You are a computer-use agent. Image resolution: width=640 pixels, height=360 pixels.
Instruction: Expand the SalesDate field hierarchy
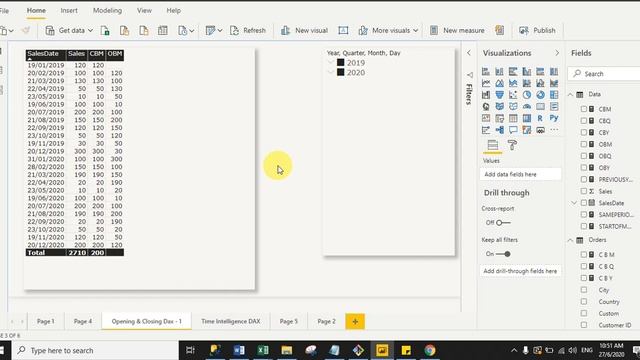tap(574, 203)
